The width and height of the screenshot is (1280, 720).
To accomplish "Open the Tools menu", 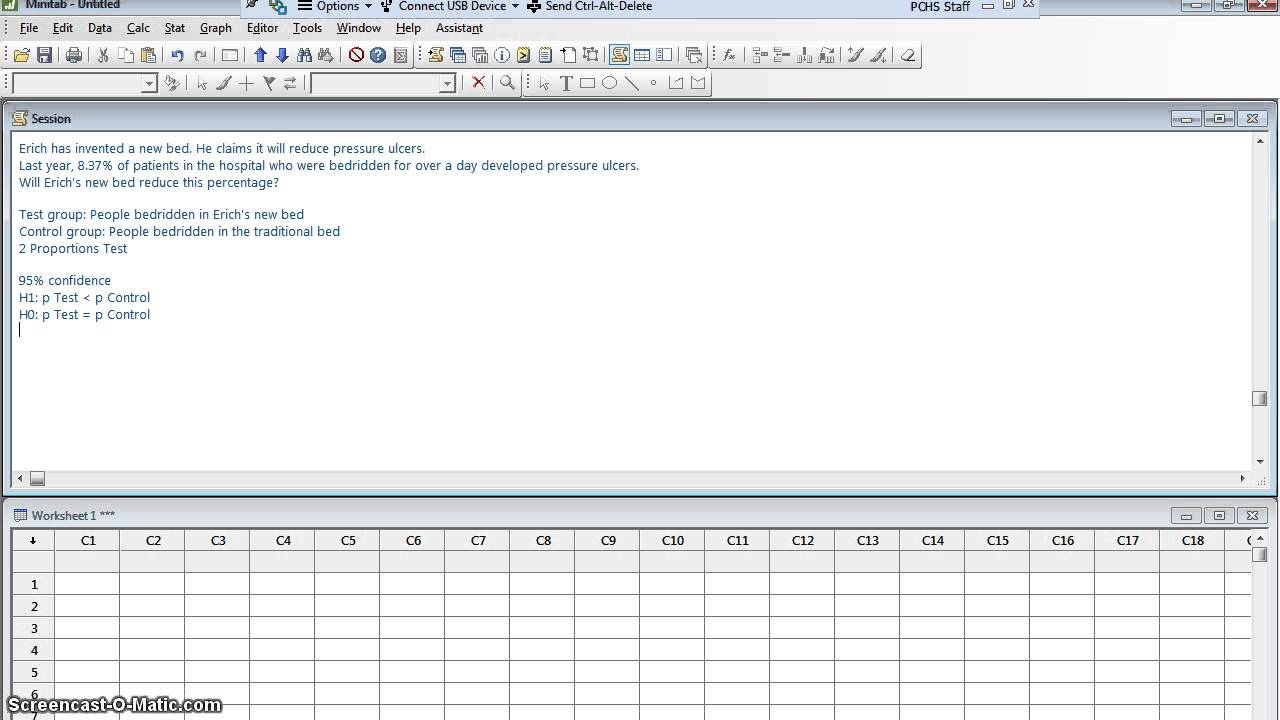I will [307, 28].
